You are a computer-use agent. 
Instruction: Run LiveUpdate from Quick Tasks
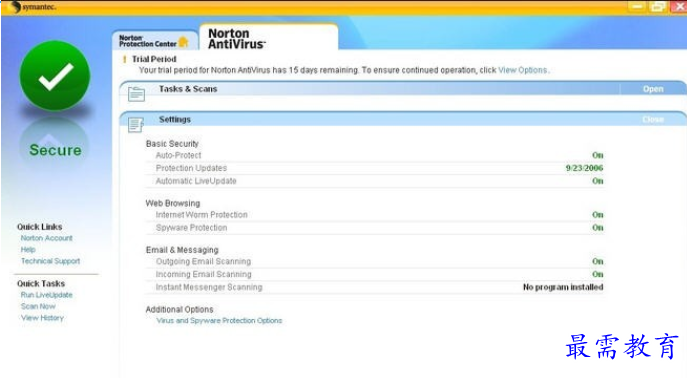(x=46, y=295)
